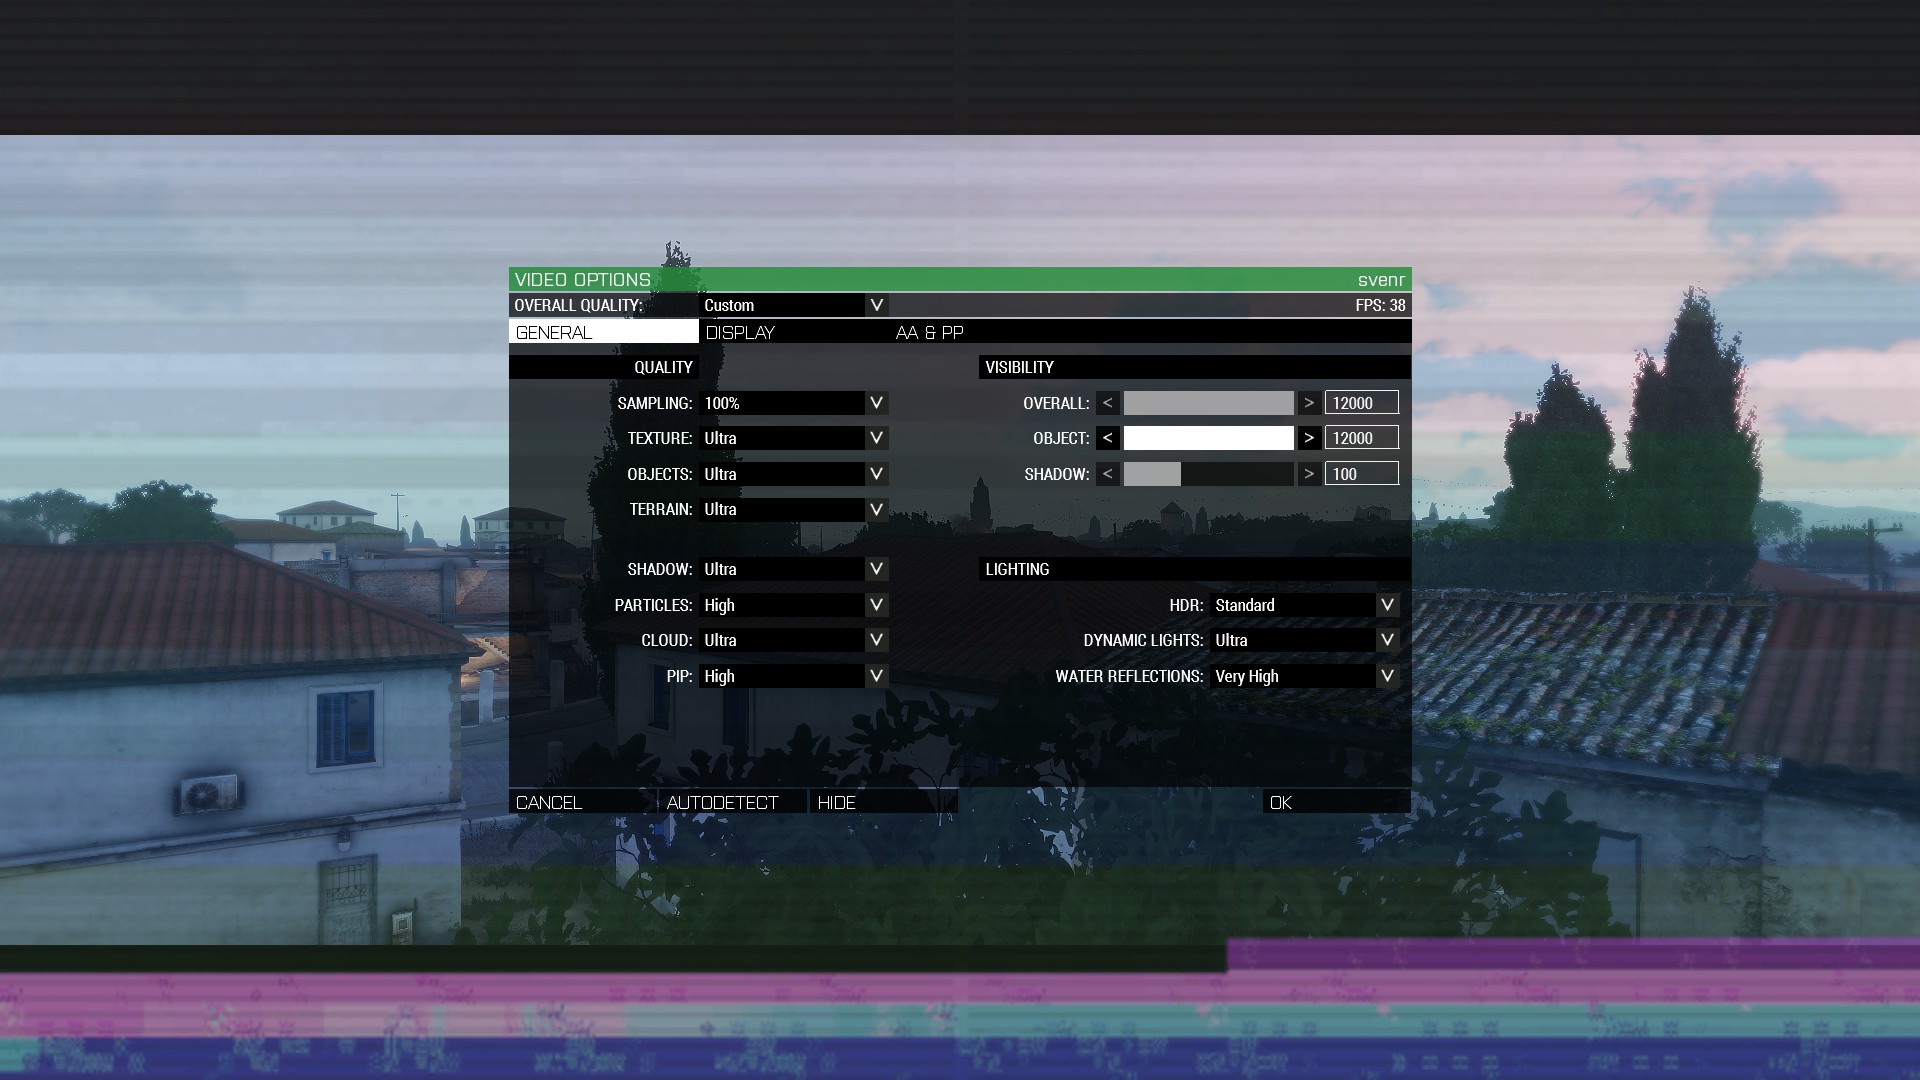Open the Particles quality dropdown
Screen dimensions: 1920x1080
coord(793,605)
